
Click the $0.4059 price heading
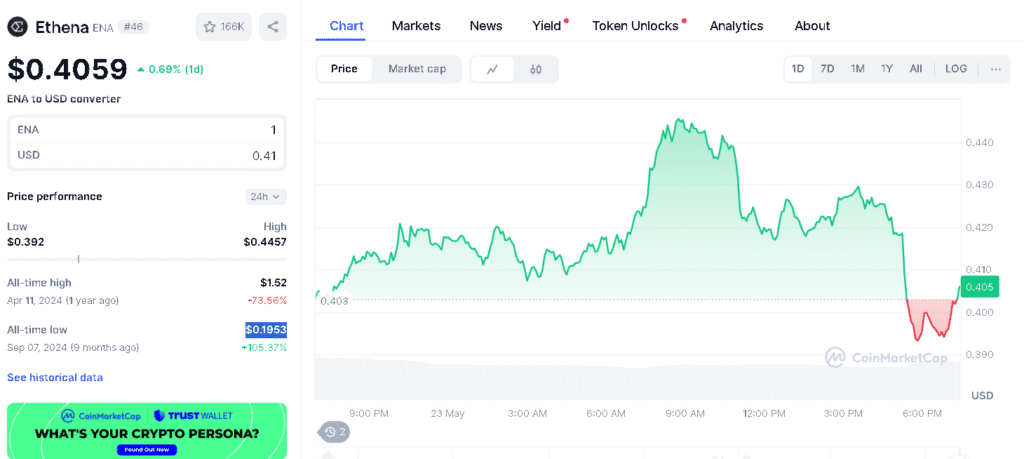[67, 69]
